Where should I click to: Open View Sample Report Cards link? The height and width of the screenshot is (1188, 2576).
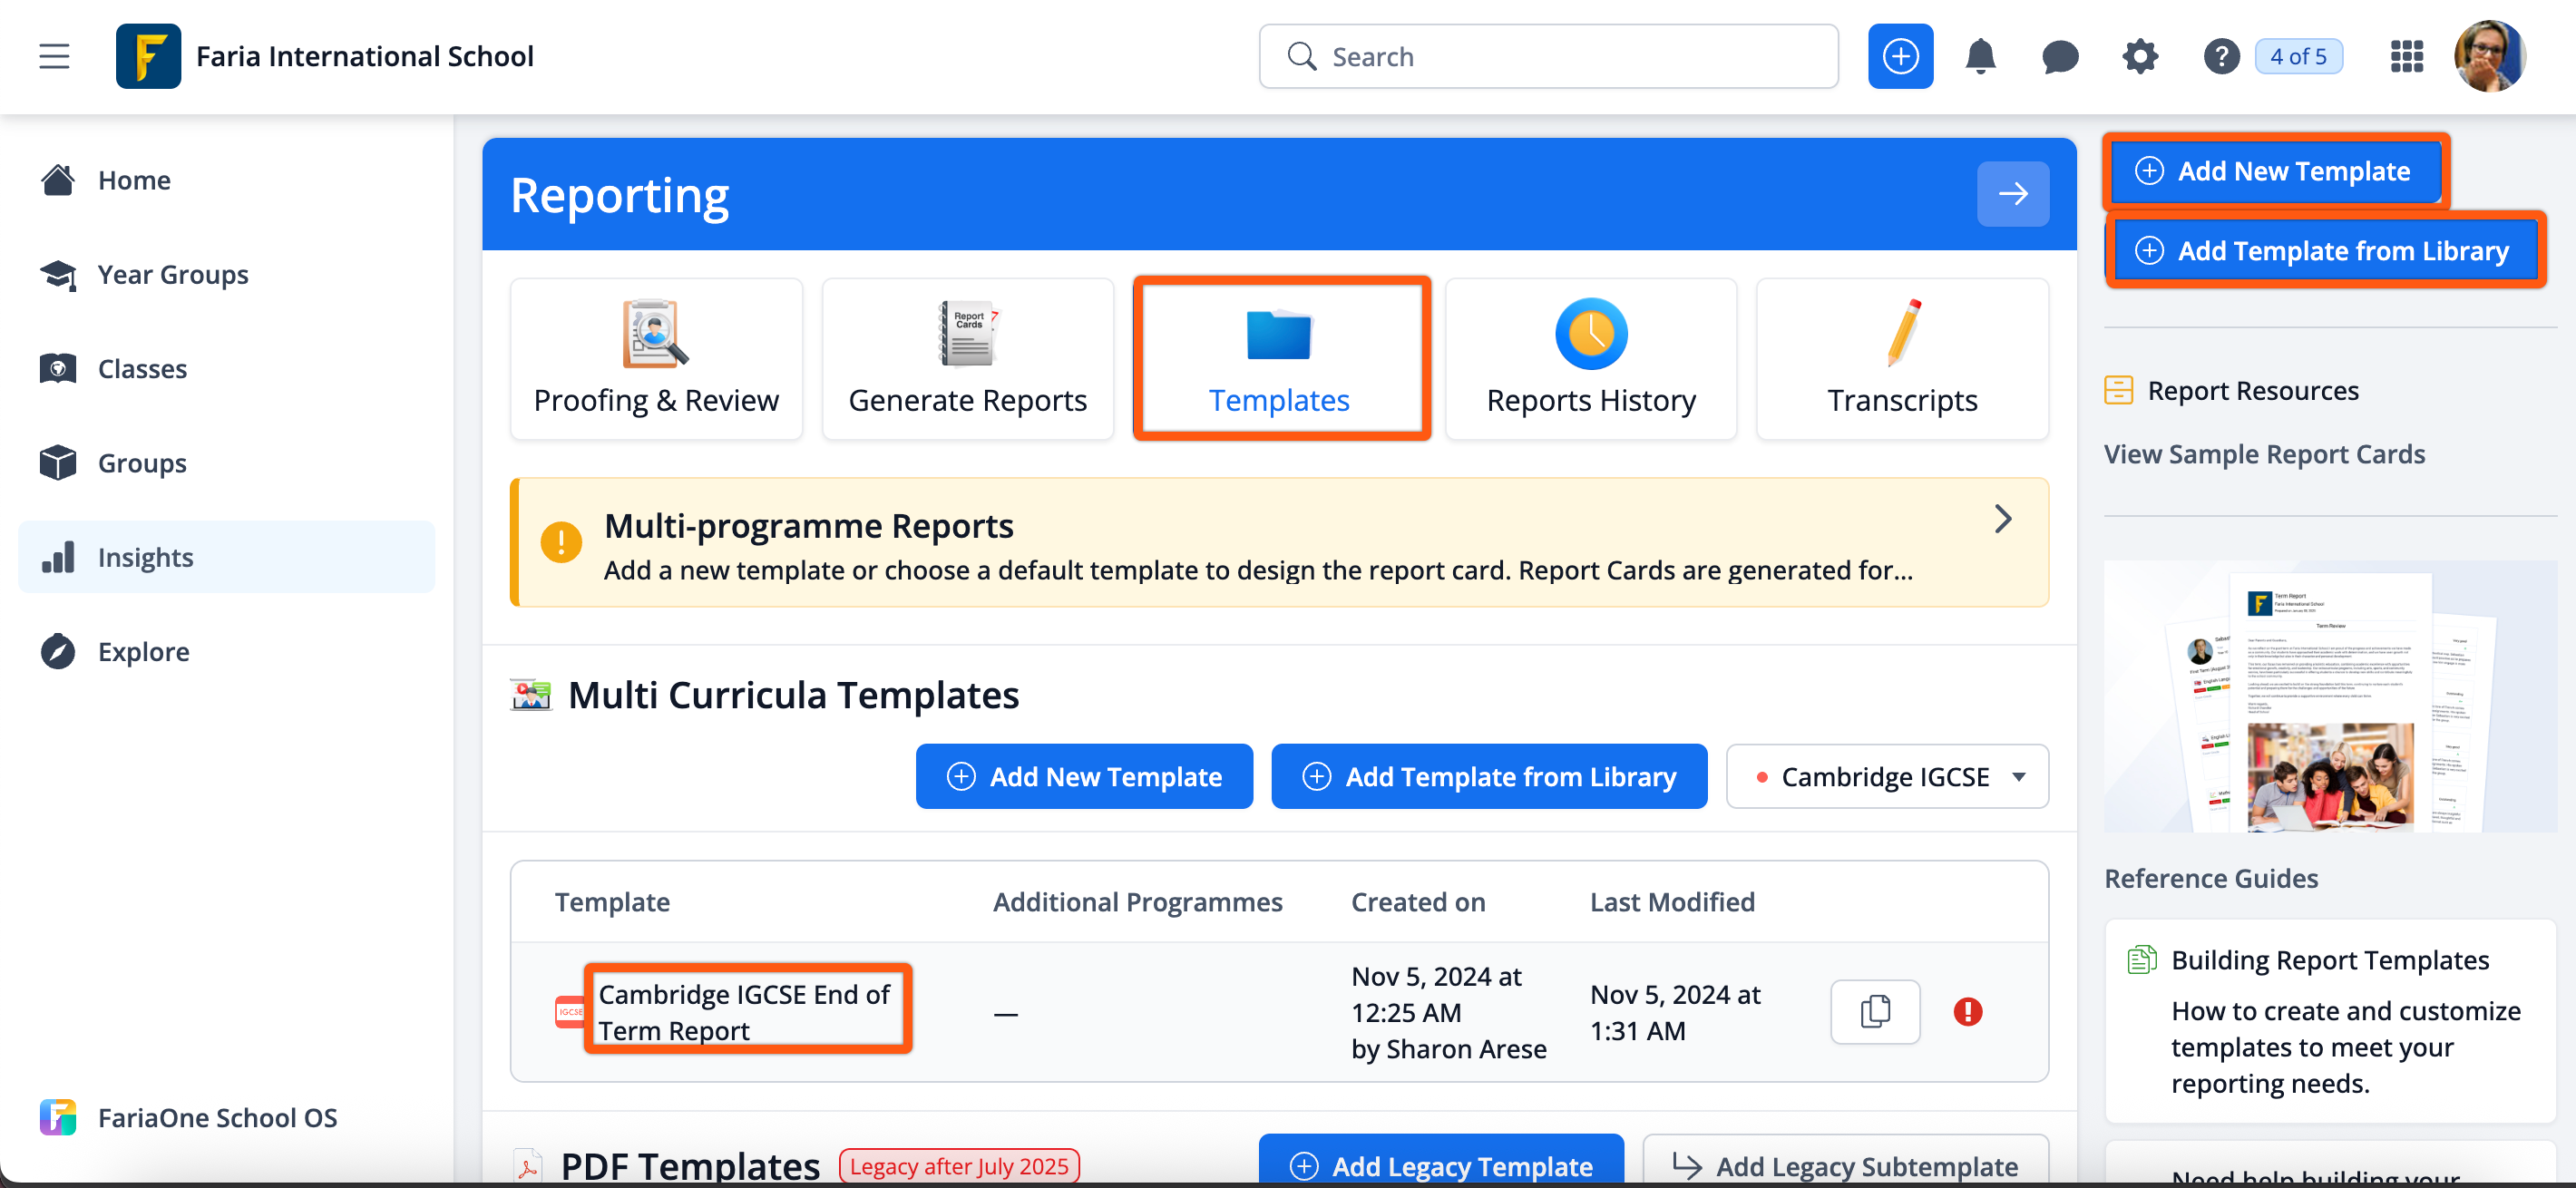2264,454
